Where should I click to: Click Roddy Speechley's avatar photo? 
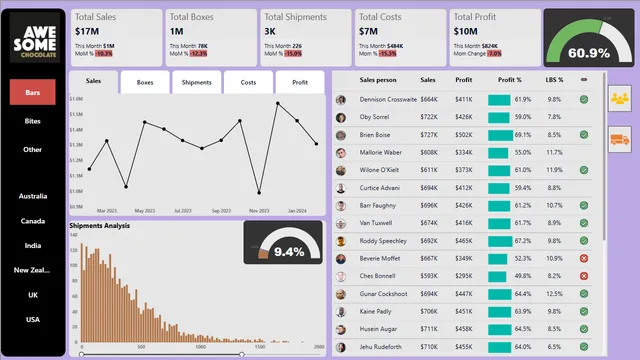[x=341, y=241]
